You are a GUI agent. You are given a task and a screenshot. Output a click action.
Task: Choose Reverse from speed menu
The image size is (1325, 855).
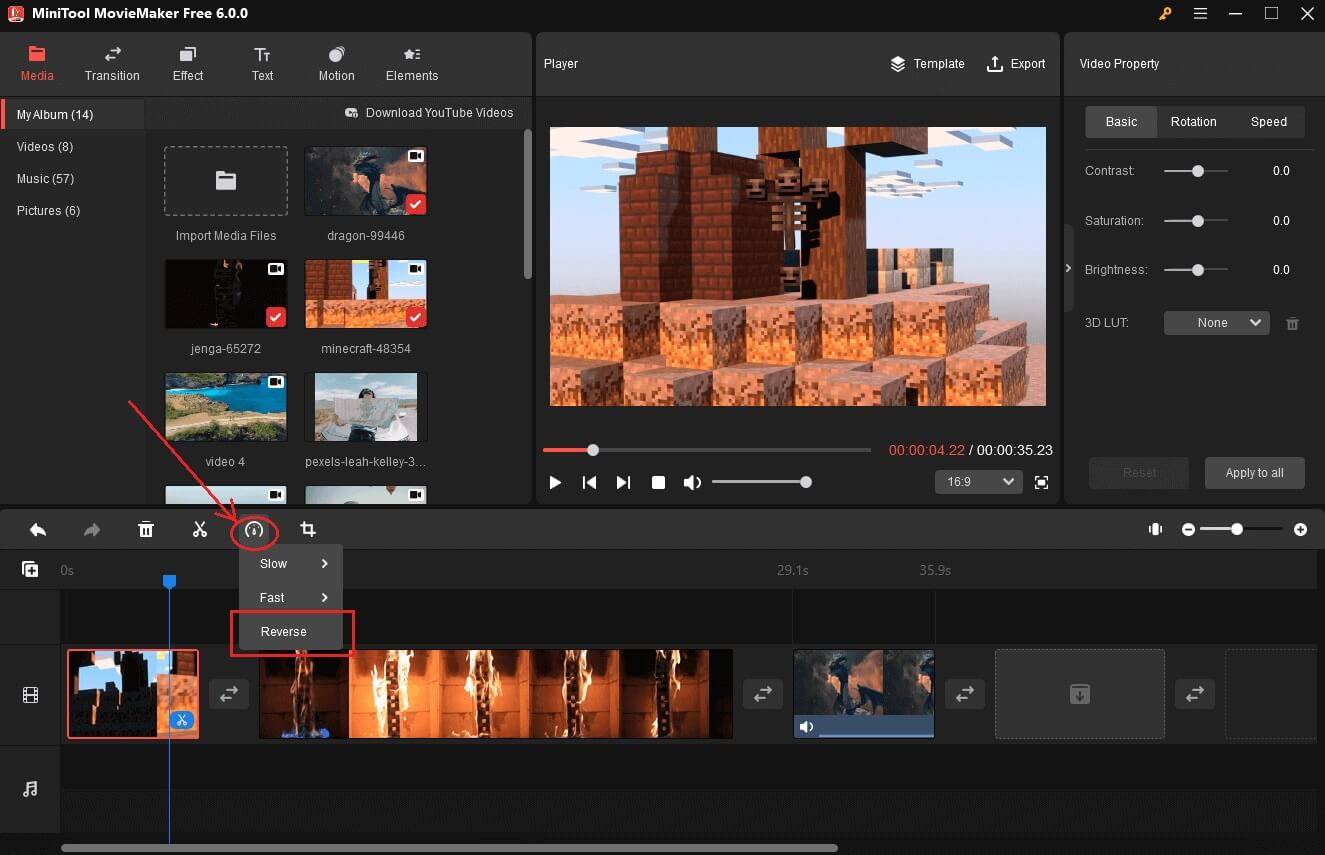291,632
